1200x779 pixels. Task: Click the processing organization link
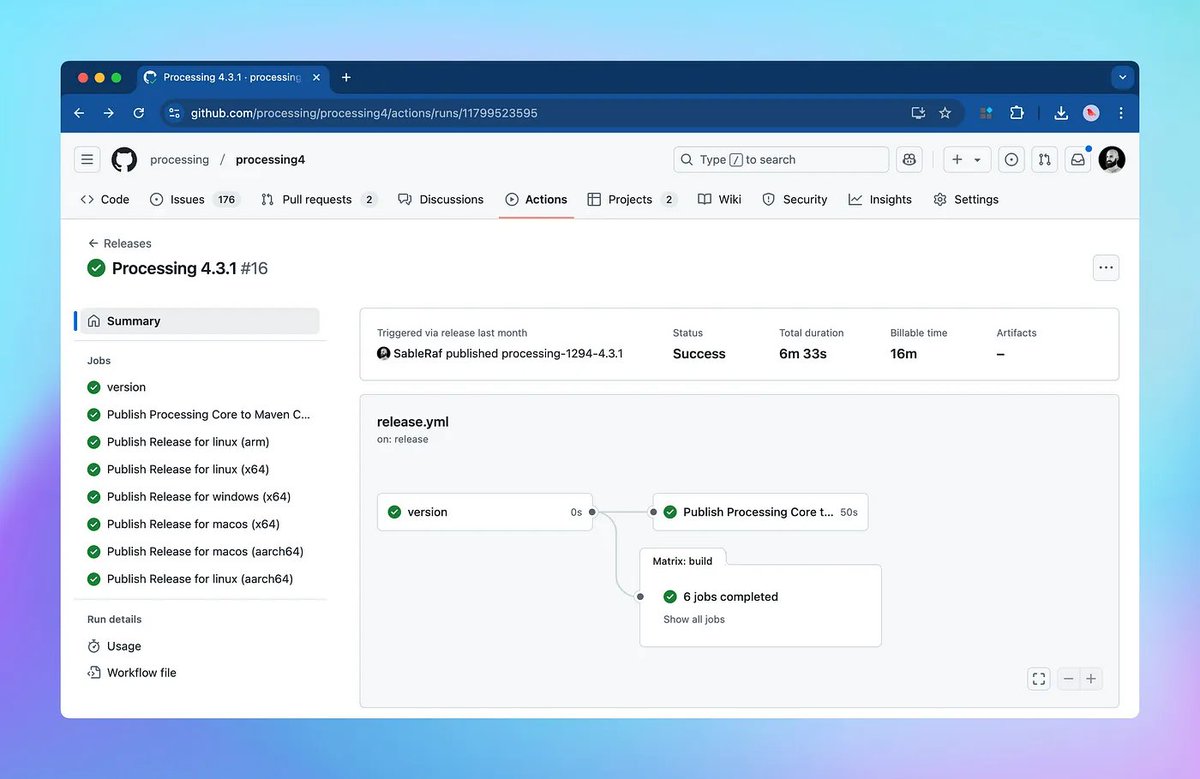tap(179, 160)
